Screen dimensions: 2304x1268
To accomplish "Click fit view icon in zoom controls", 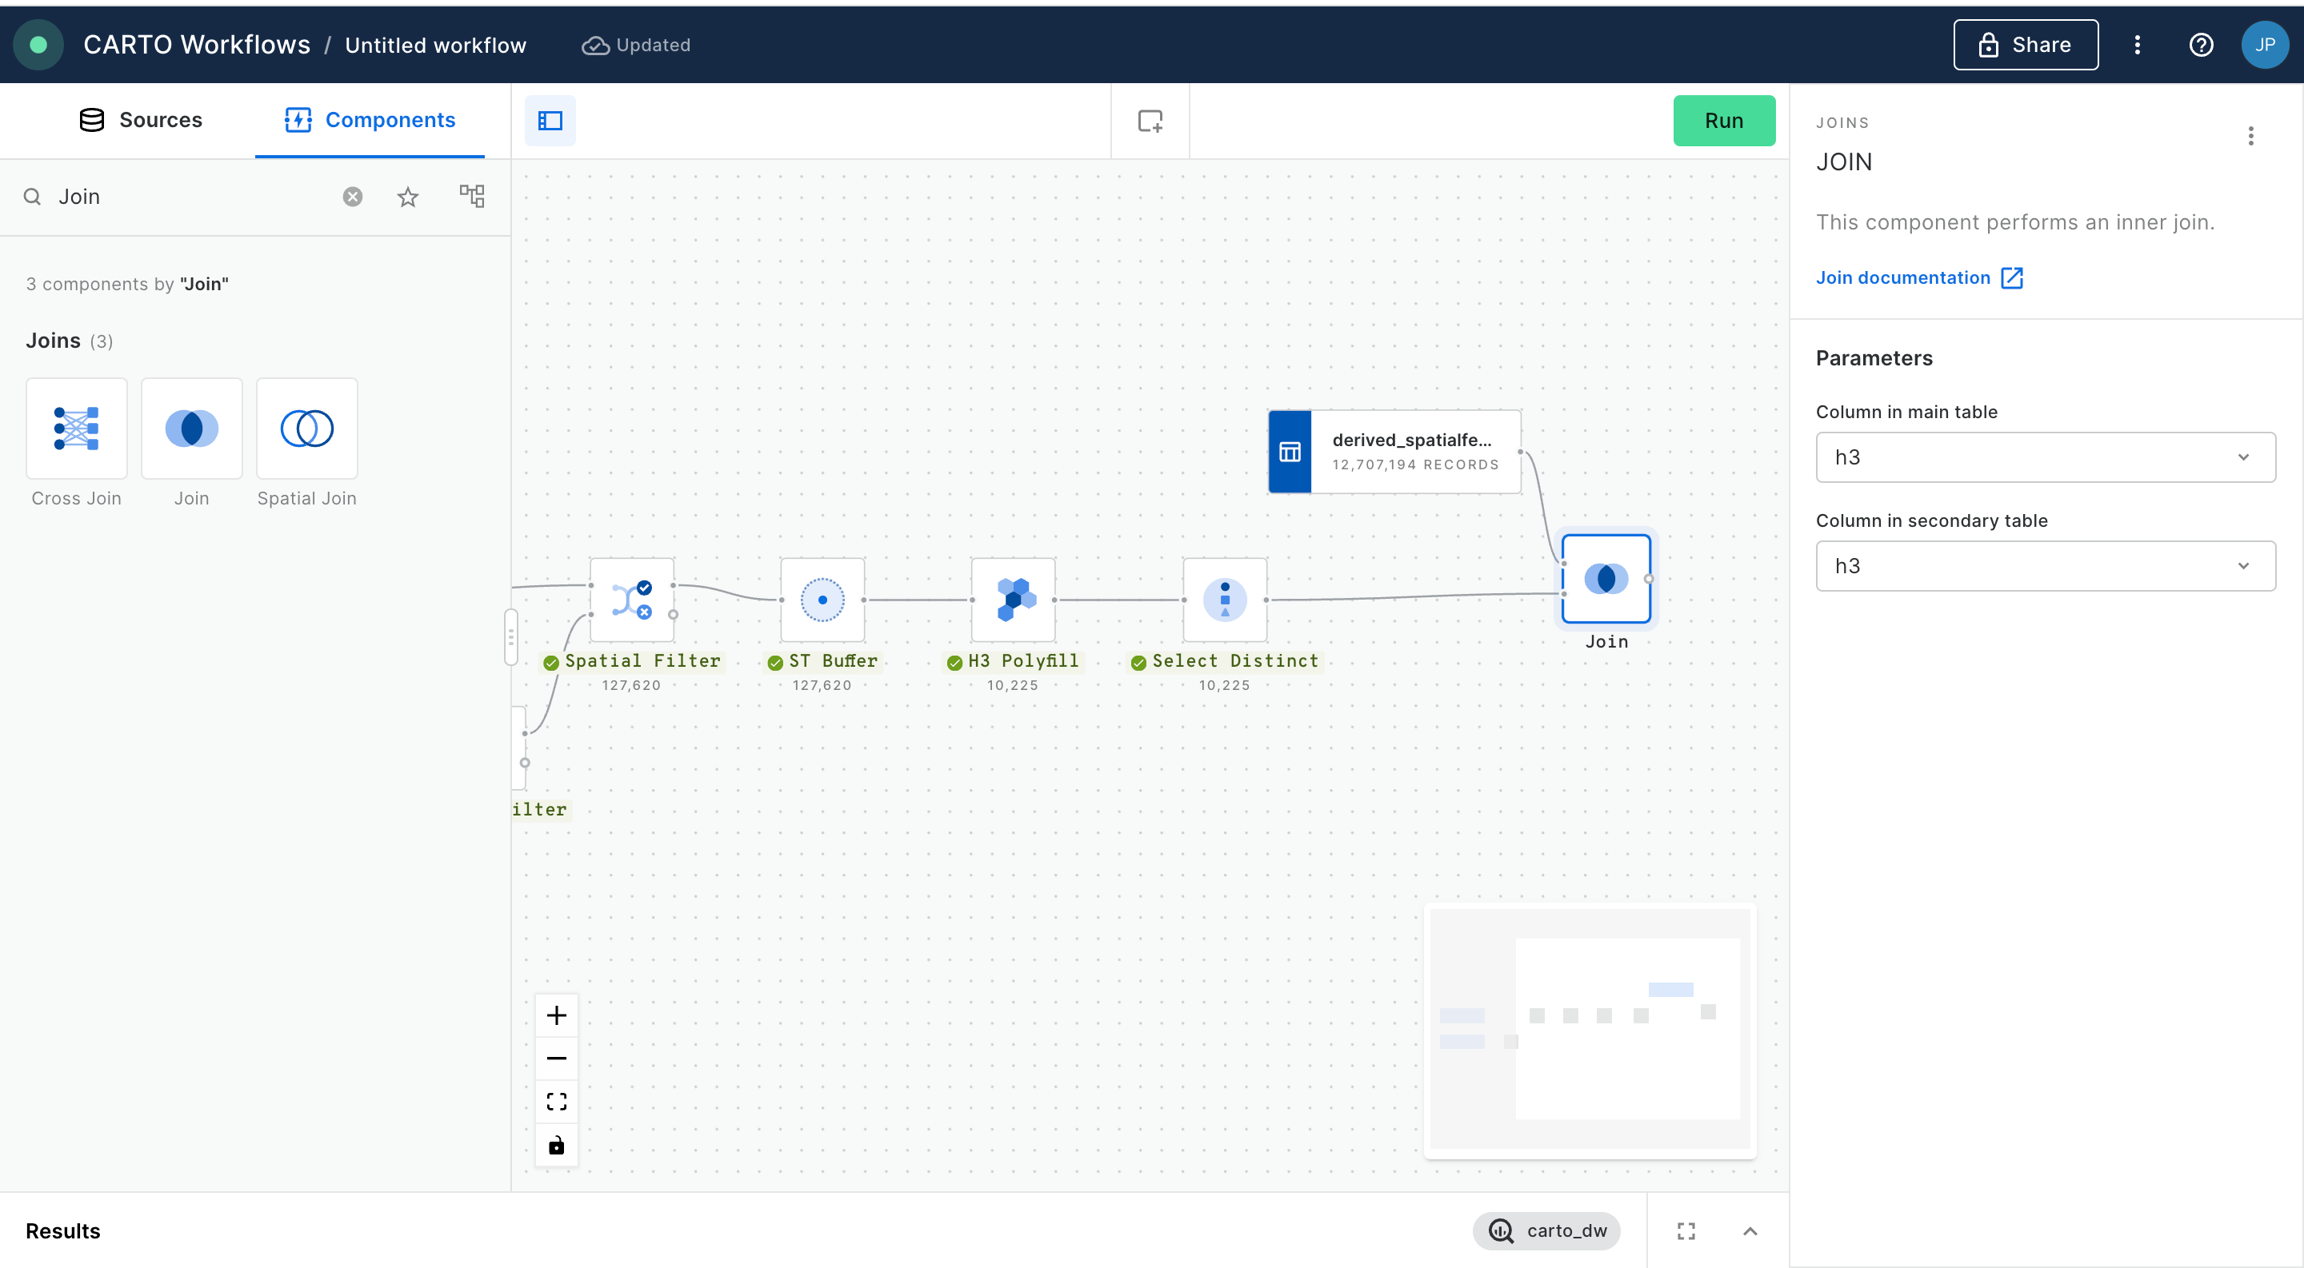I will pos(557,1102).
